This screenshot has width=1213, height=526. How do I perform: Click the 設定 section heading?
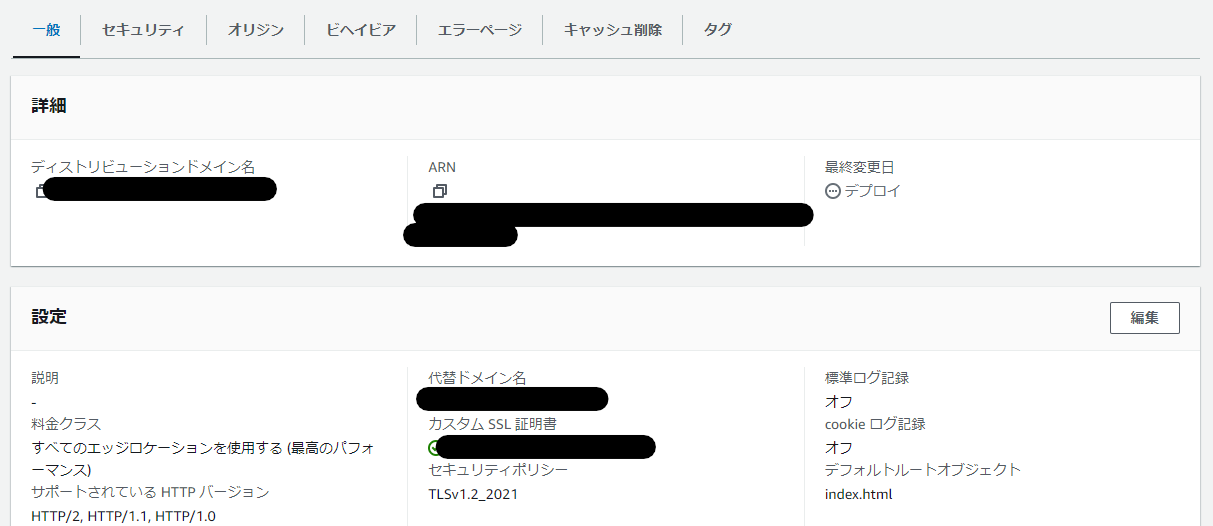click(x=49, y=317)
